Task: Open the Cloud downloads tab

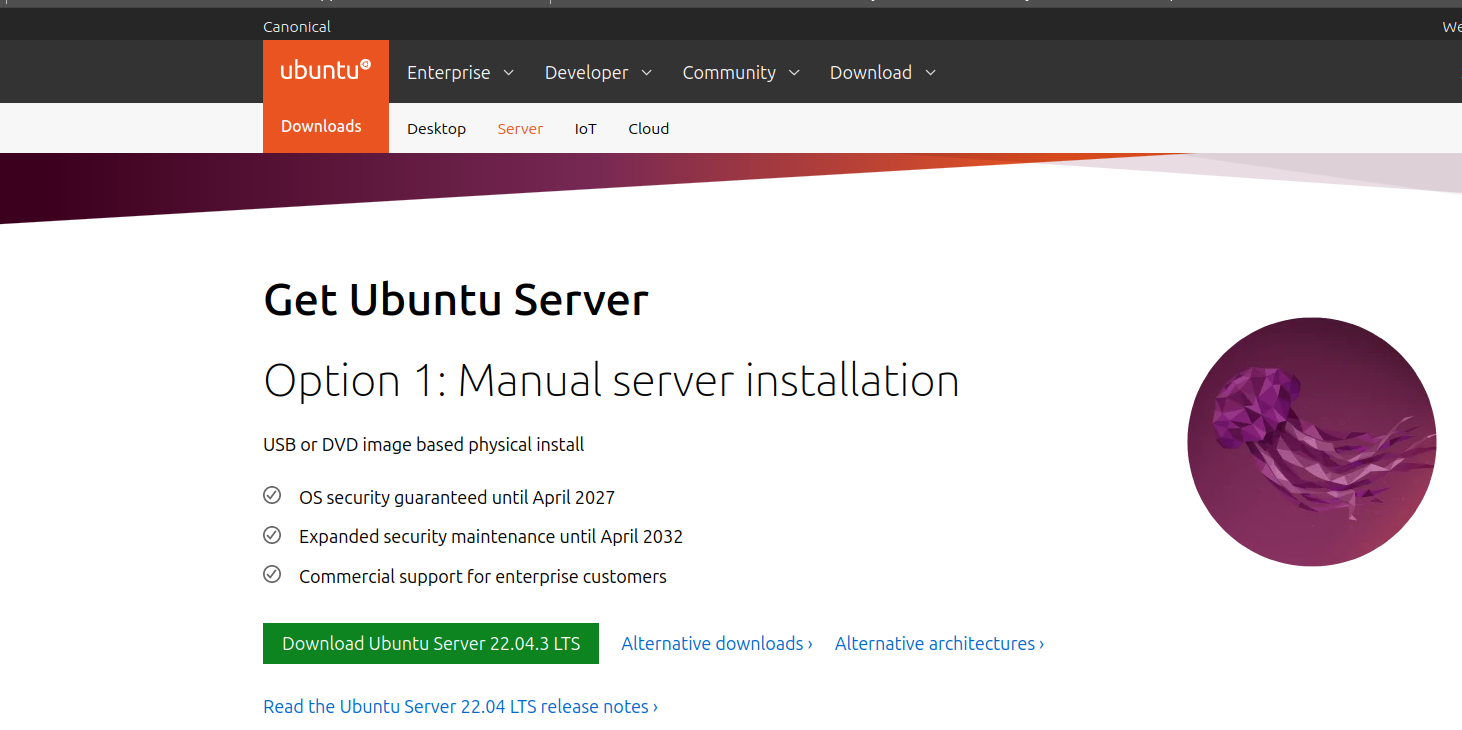Action: pos(648,129)
